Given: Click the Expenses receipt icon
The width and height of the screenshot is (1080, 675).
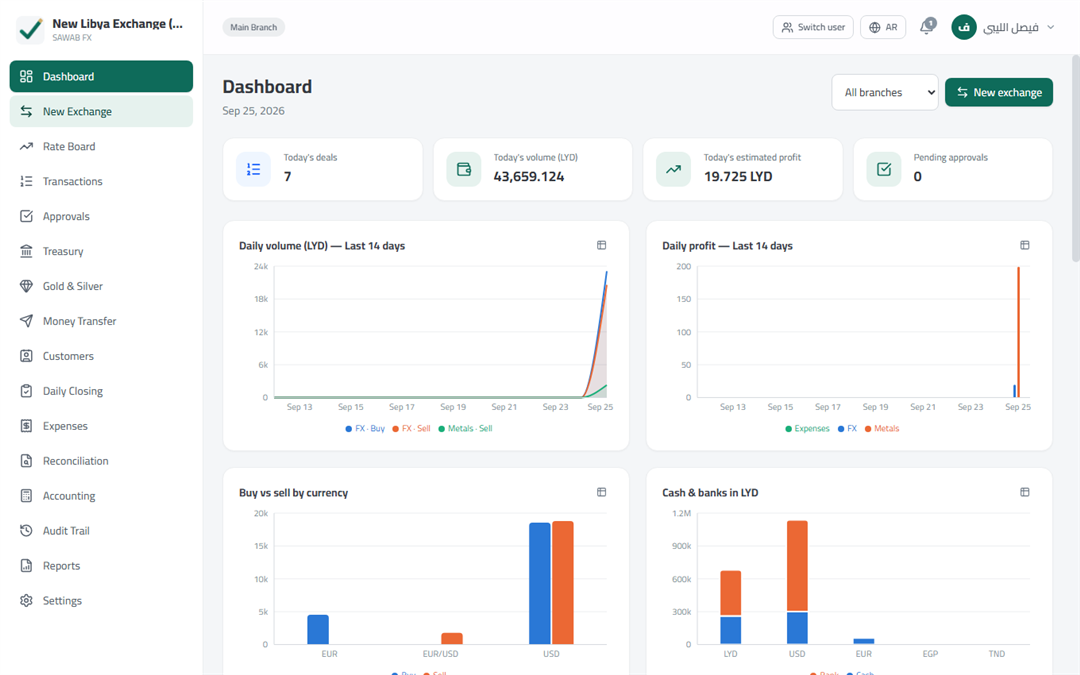Looking at the screenshot, I should (x=26, y=426).
